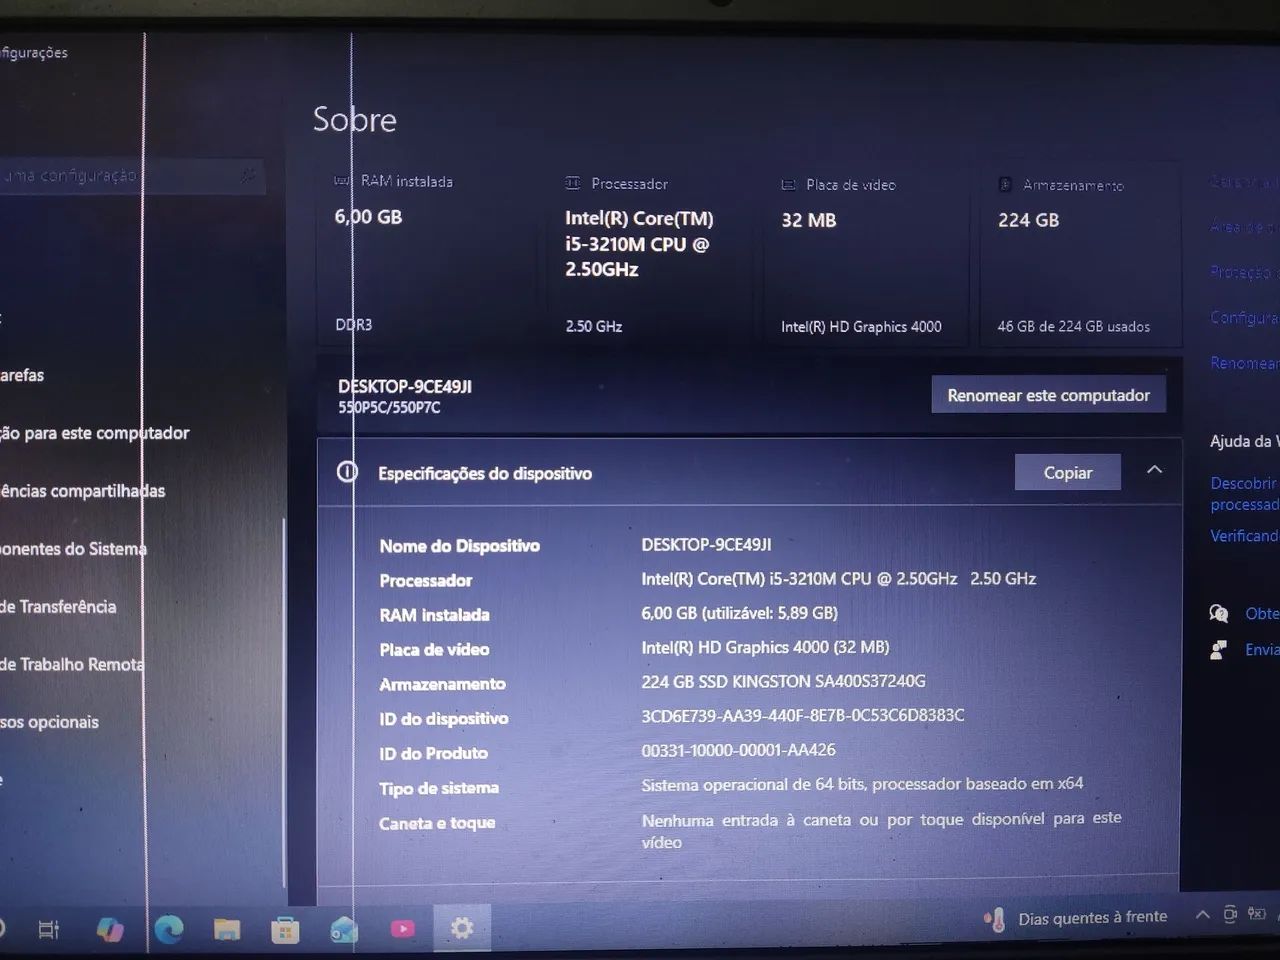Select 'arefas' sidebar item
Screen dimensions: 1280x960
pos(22,375)
